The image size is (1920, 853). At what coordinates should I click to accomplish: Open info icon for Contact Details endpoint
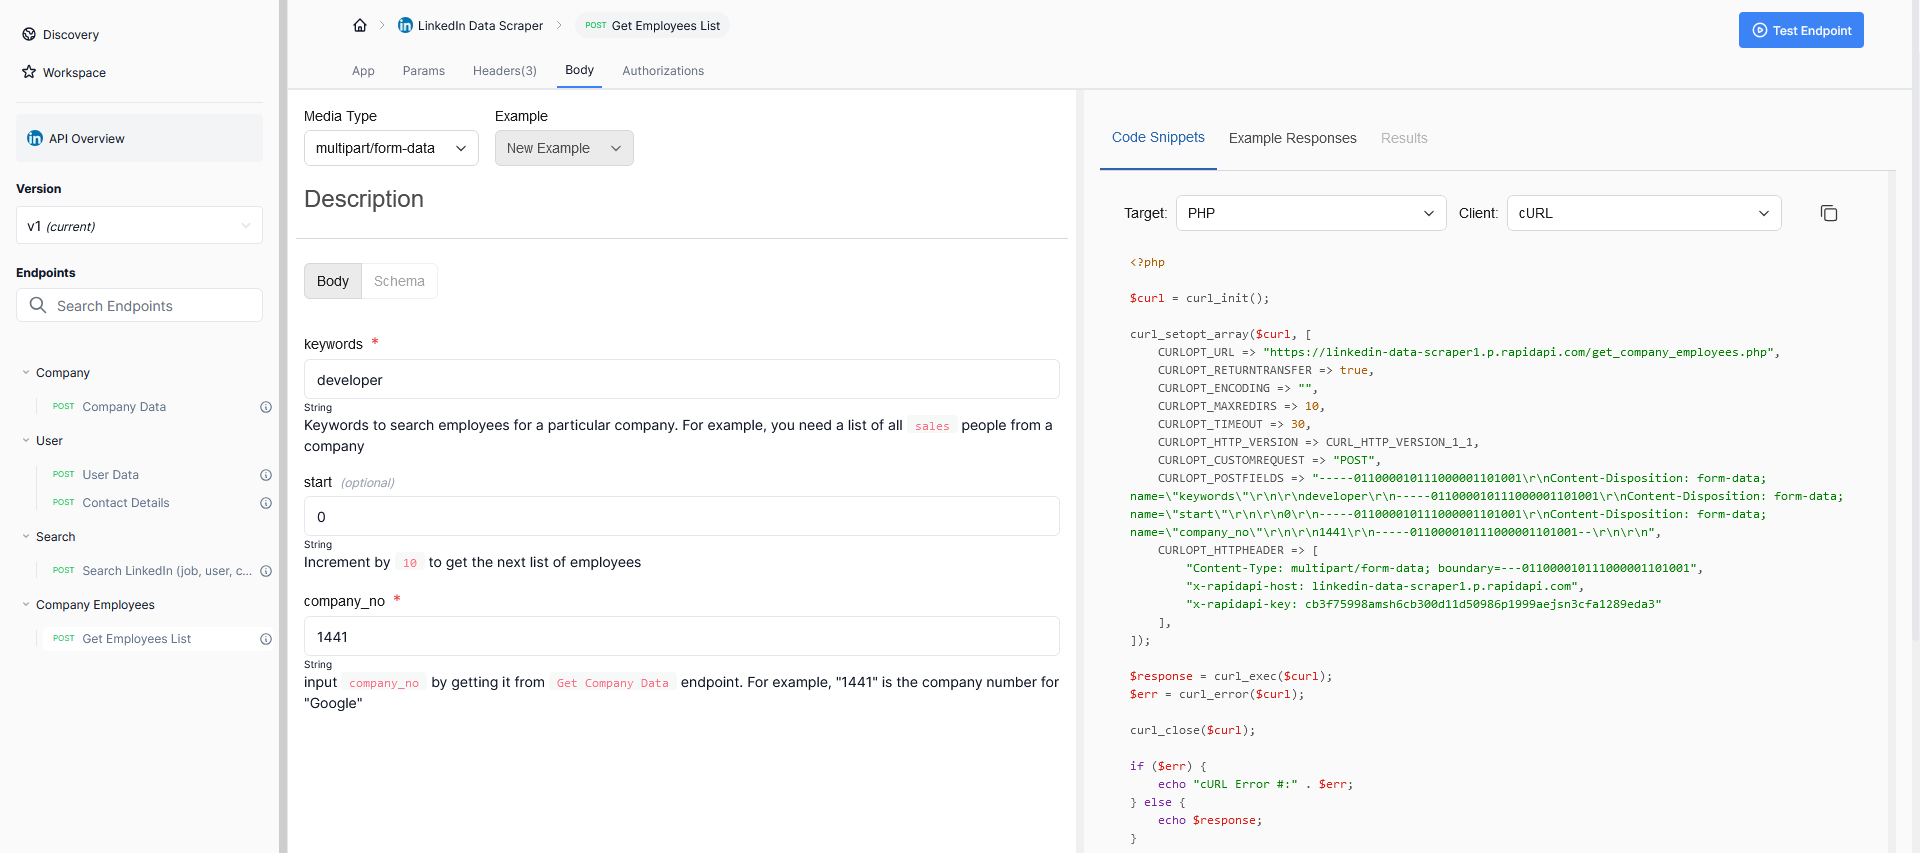tap(266, 503)
